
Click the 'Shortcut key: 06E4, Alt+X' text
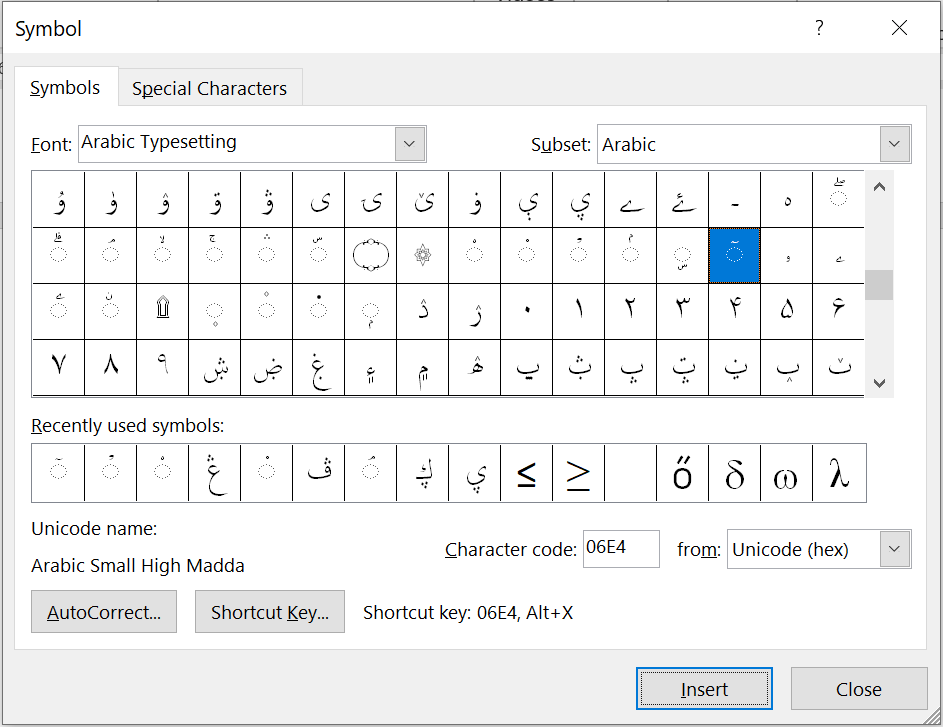coord(468,612)
